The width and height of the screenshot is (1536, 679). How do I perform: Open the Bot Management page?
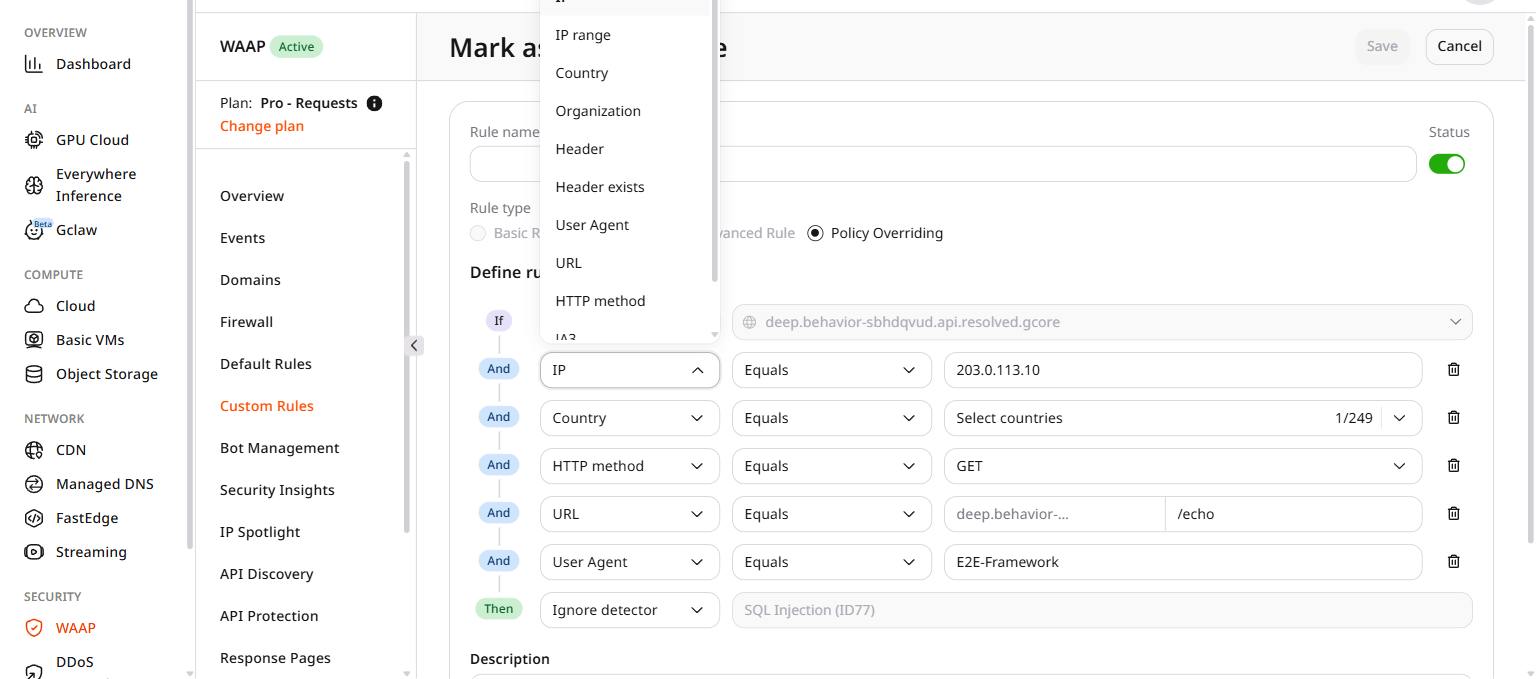point(280,448)
